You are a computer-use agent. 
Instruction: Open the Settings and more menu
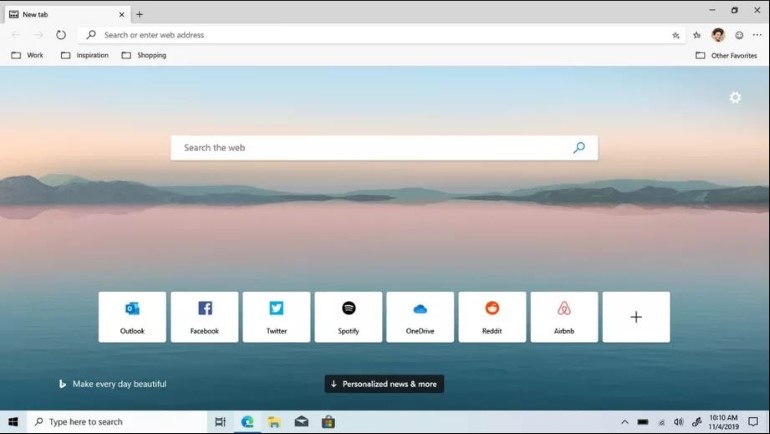coord(757,35)
